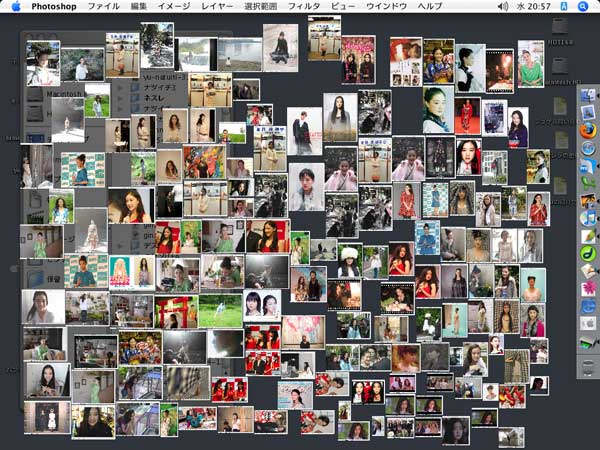Launch iPhoto from the Dock
600x450 pixels.
[x=588, y=201]
